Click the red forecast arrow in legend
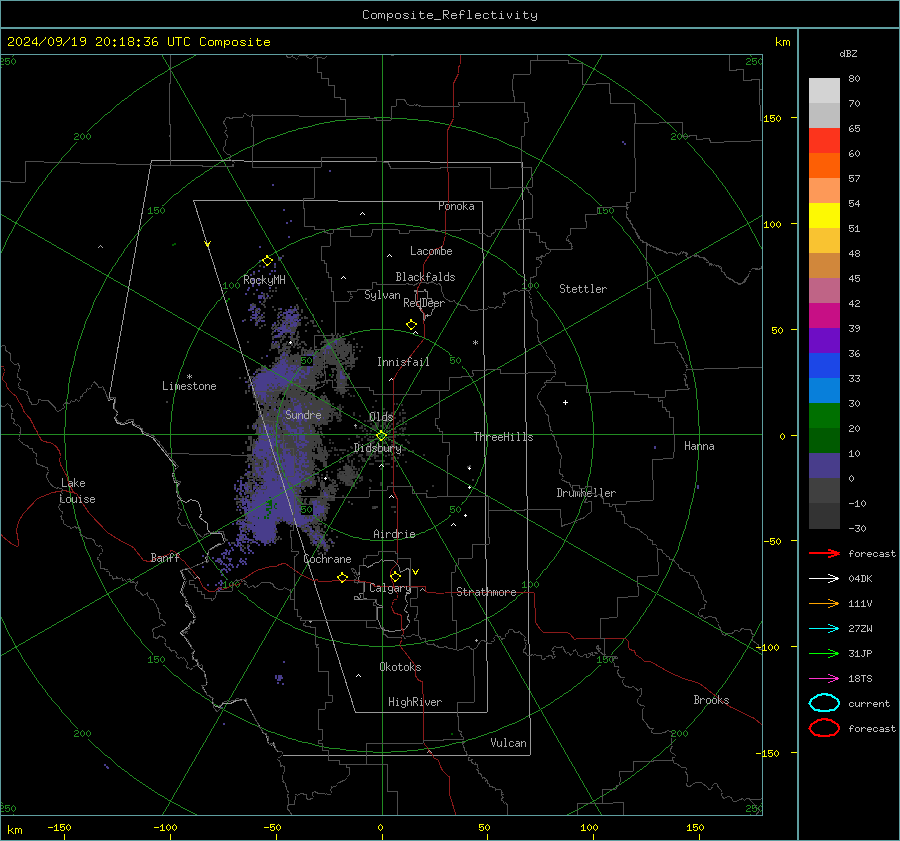900x841 pixels. tap(824, 553)
